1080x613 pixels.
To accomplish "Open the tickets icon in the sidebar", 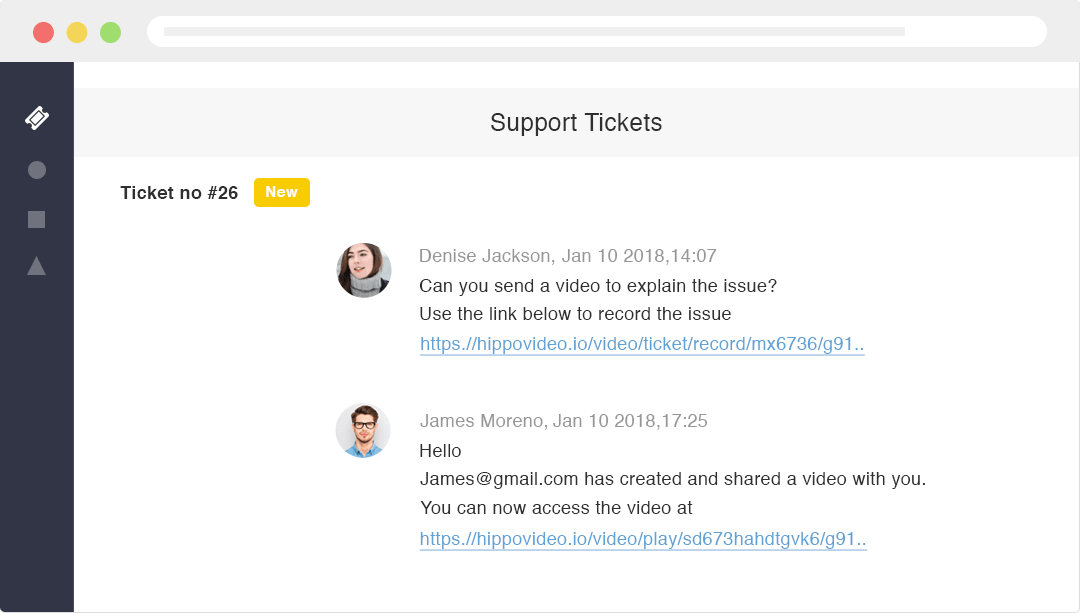I will tap(37, 118).
